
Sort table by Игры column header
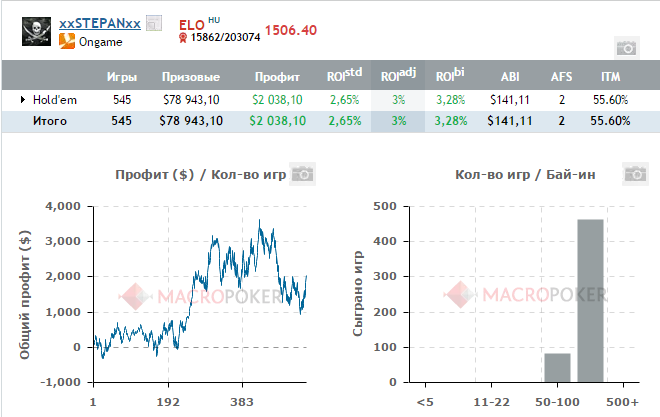pyautogui.click(x=121, y=77)
